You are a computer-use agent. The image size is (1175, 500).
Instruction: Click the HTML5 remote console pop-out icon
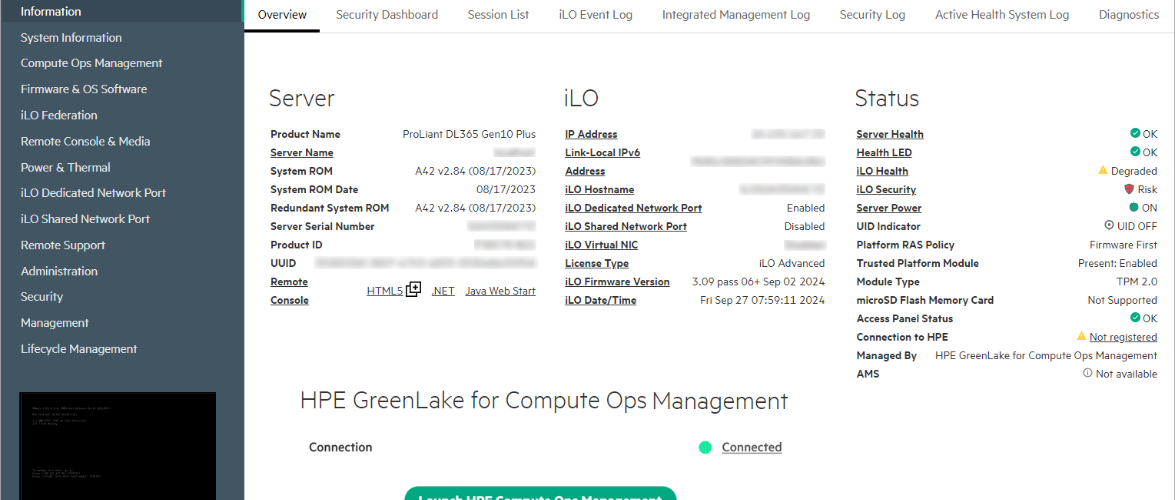coord(414,290)
